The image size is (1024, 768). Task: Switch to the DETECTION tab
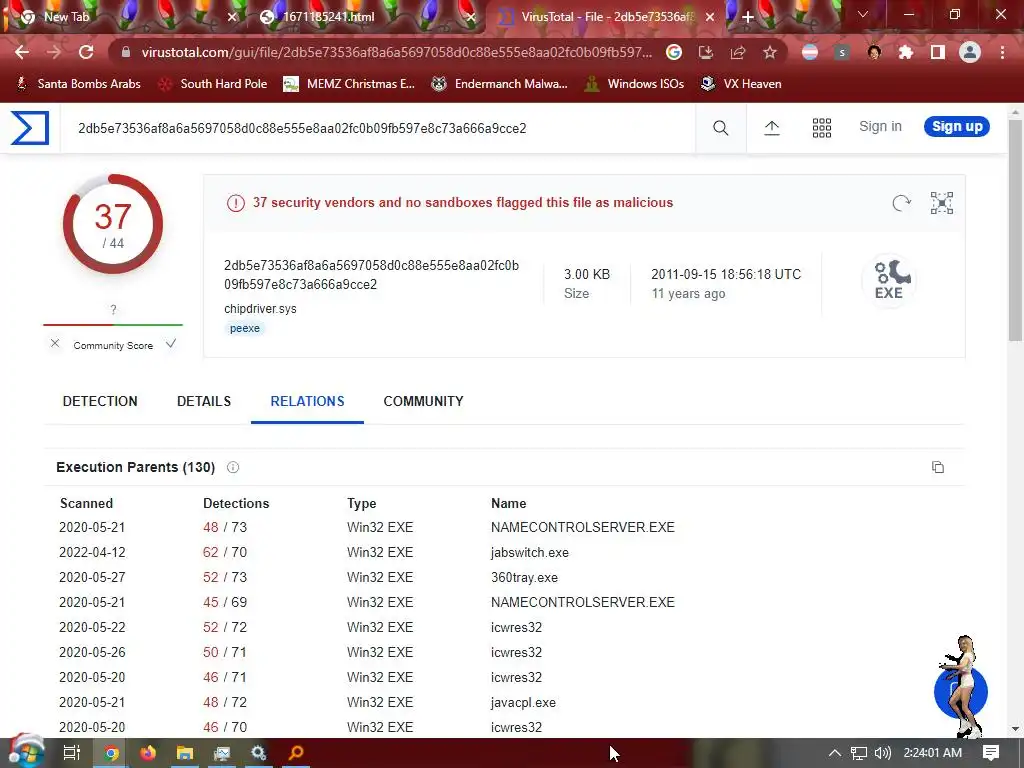pos(100,401)
